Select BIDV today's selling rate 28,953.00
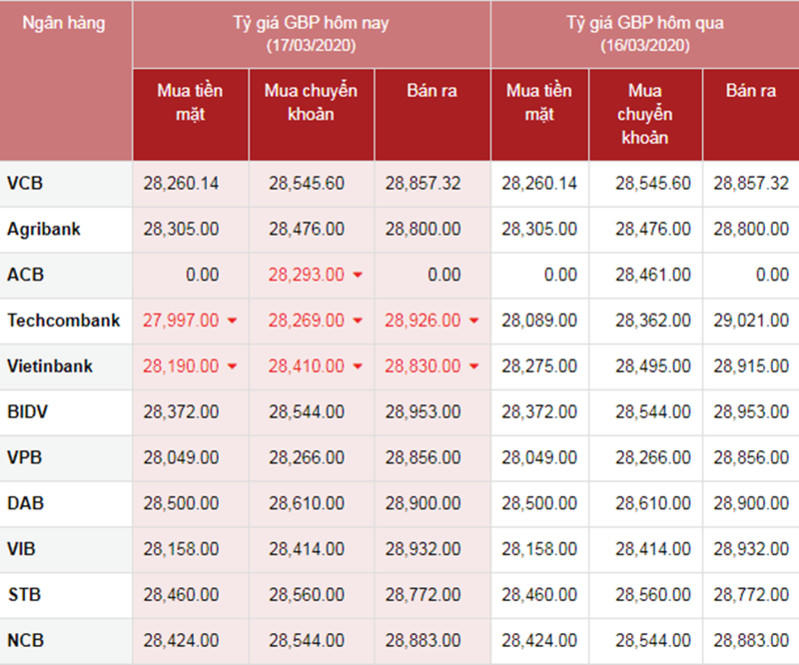The width and height of the screenshot is (799, 665). [423, 412]
